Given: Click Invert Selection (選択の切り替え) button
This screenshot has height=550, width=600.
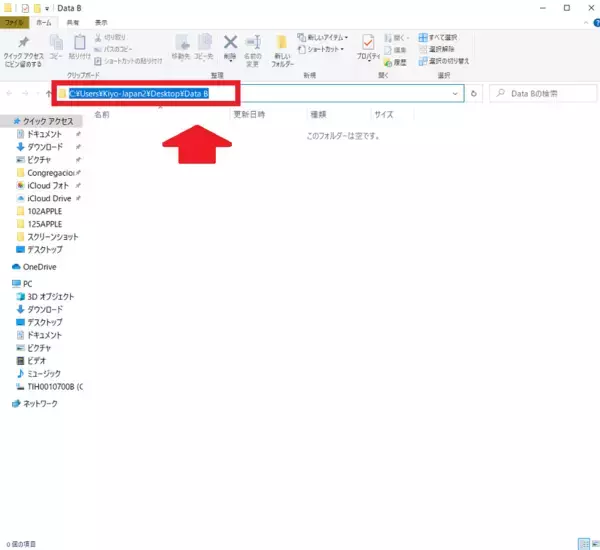Looking at the screenshot, I should click(x=446, y=60).
